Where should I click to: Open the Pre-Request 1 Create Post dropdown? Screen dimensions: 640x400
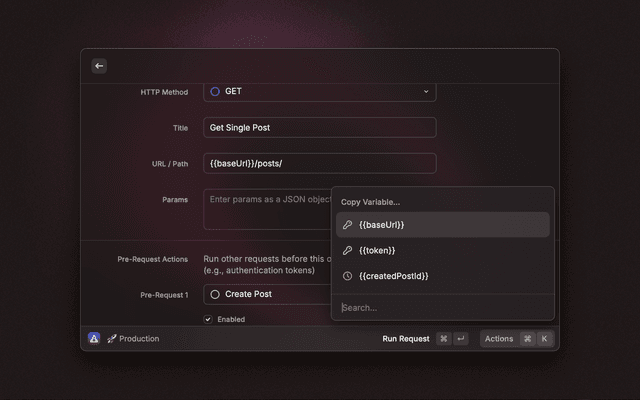click(x=267, y=294)
